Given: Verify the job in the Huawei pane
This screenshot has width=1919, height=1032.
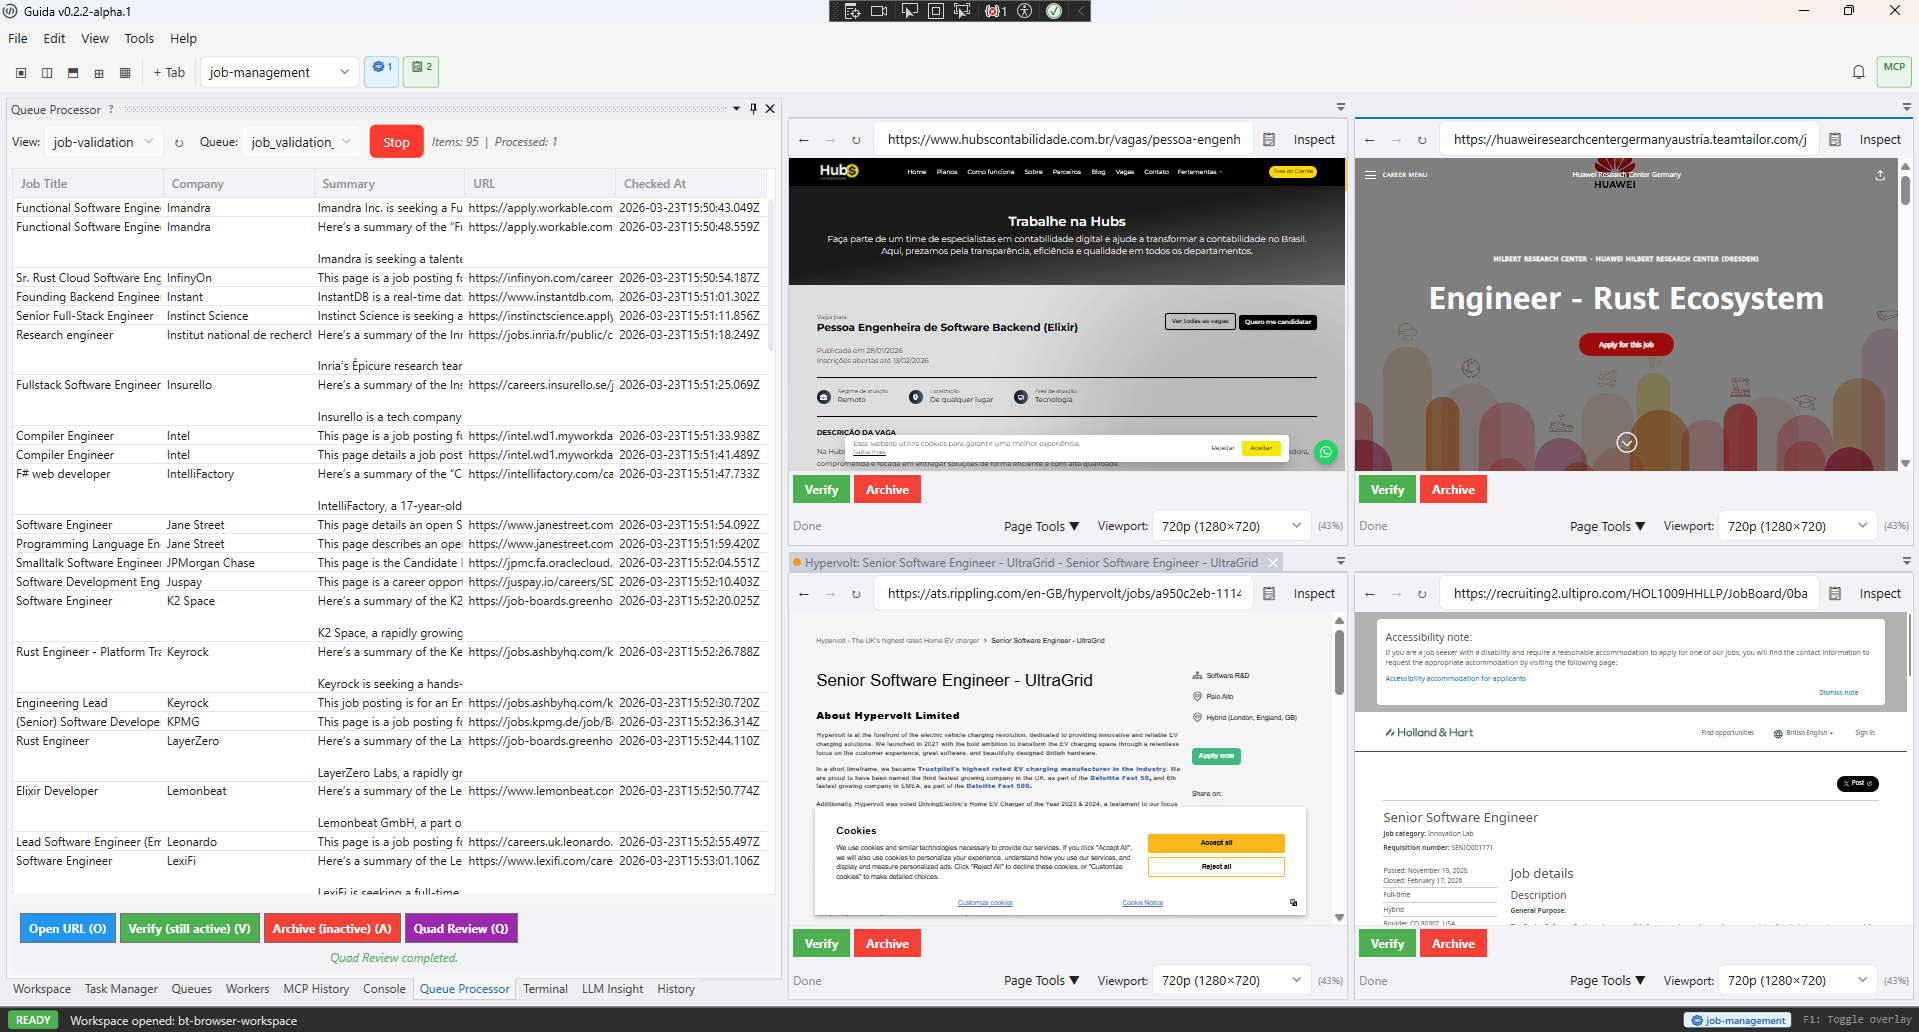Looking at the screenshot, I should (x=1387, y=490).
